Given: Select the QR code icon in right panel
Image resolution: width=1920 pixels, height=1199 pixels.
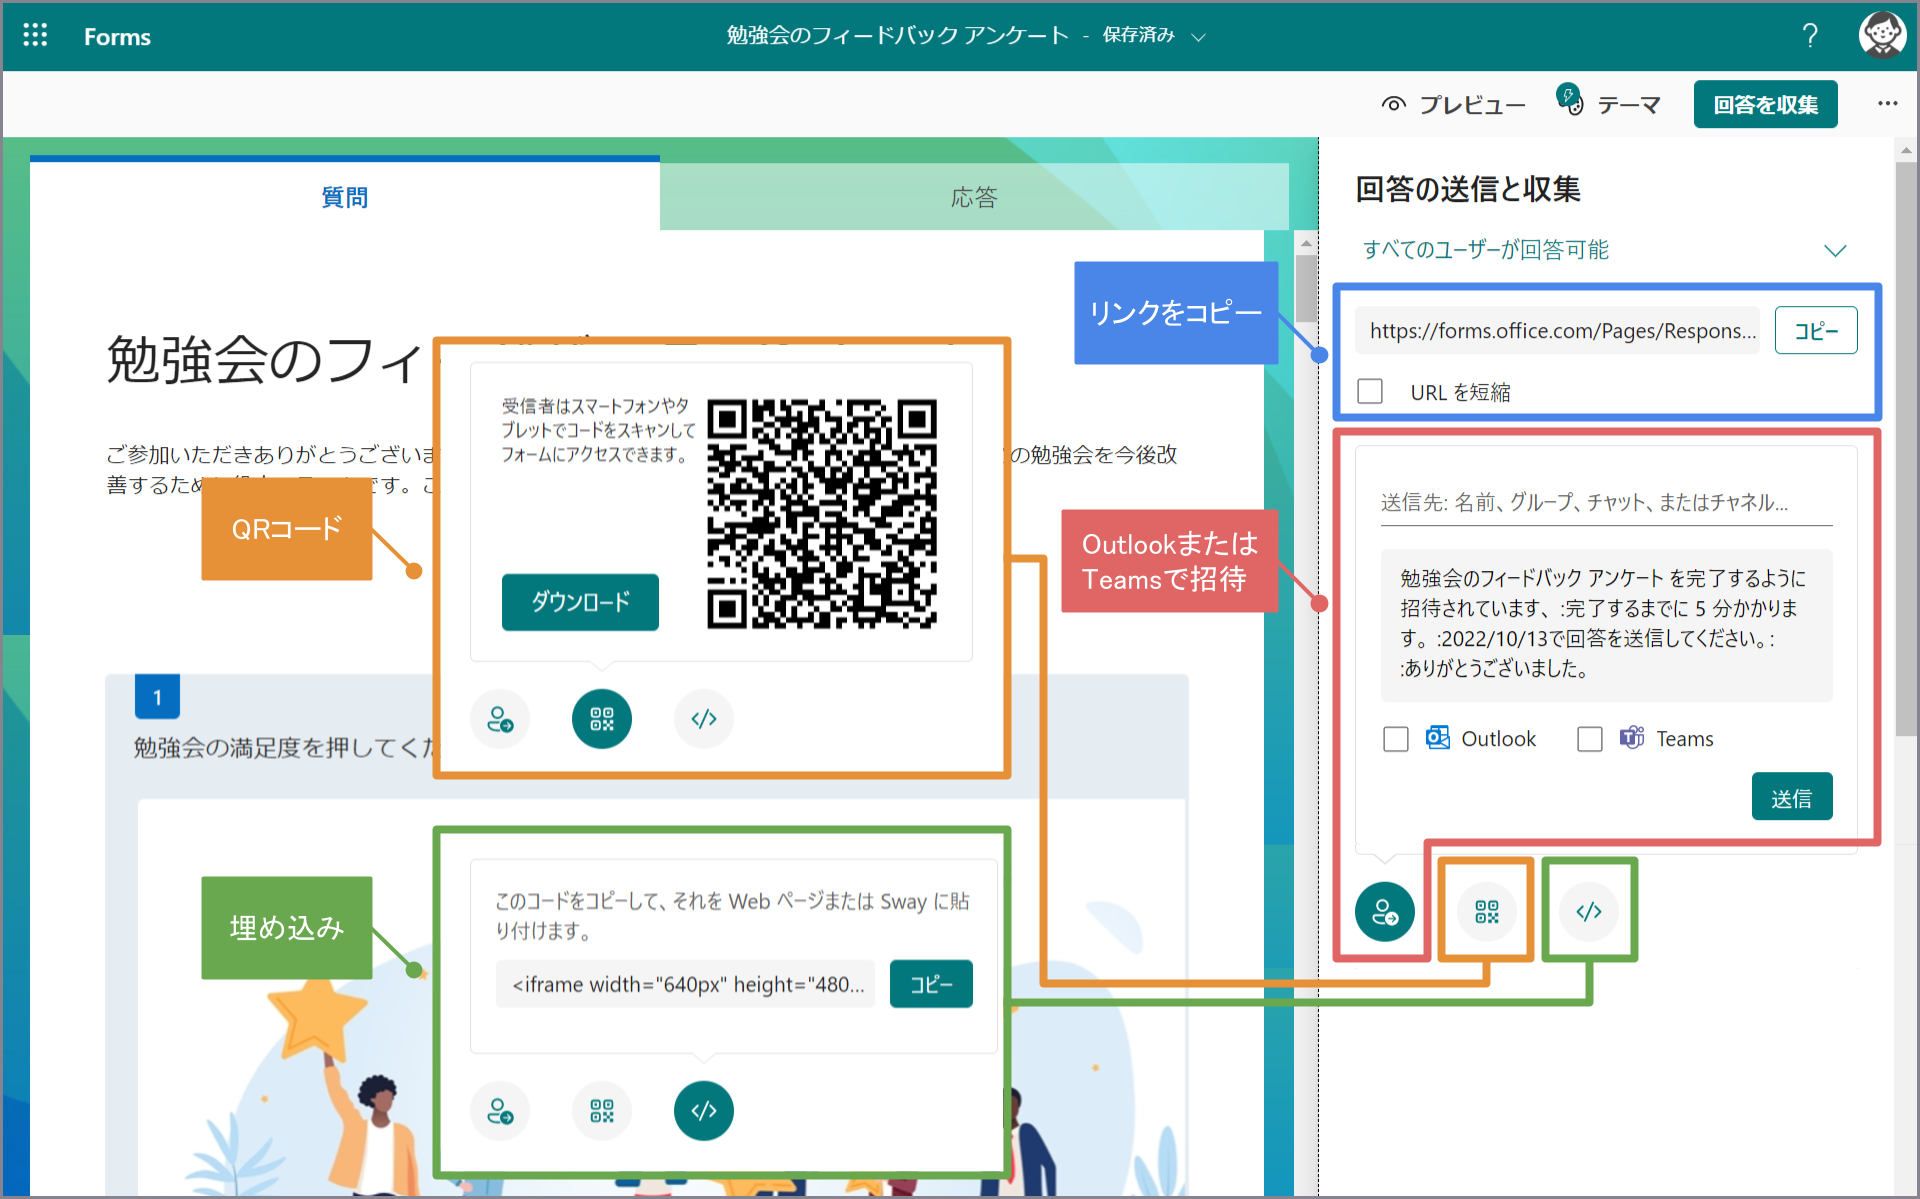Looking at the screenshot, I should coord(1487,912).
